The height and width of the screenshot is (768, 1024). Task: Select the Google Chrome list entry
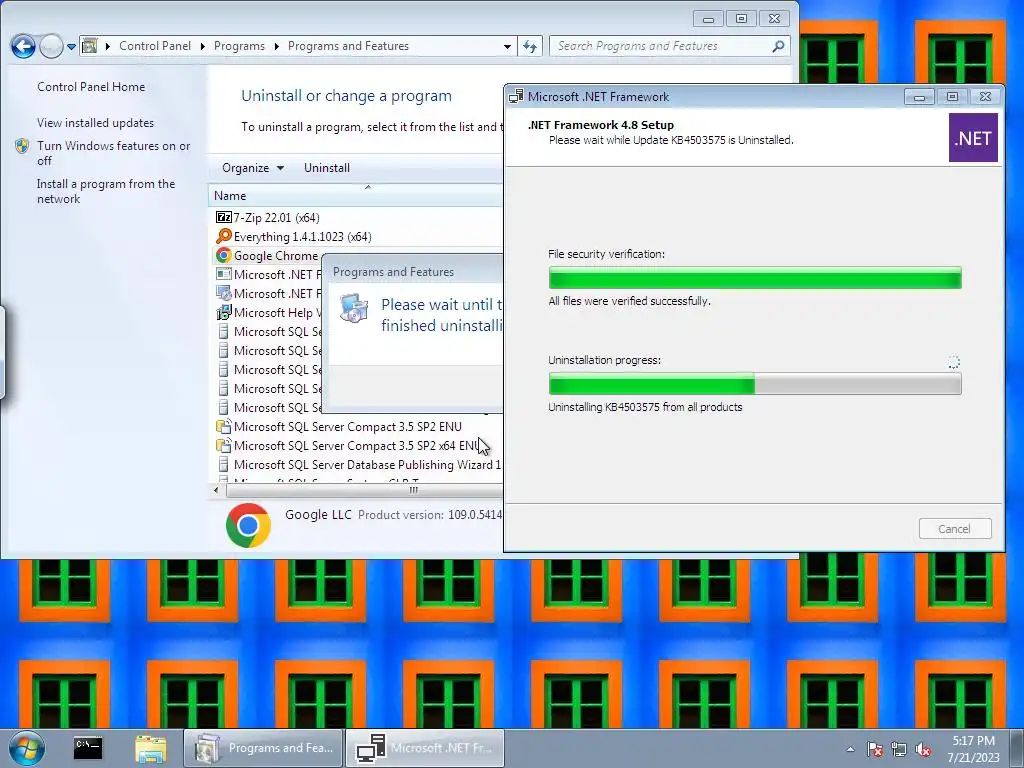[x=276, y=255]
